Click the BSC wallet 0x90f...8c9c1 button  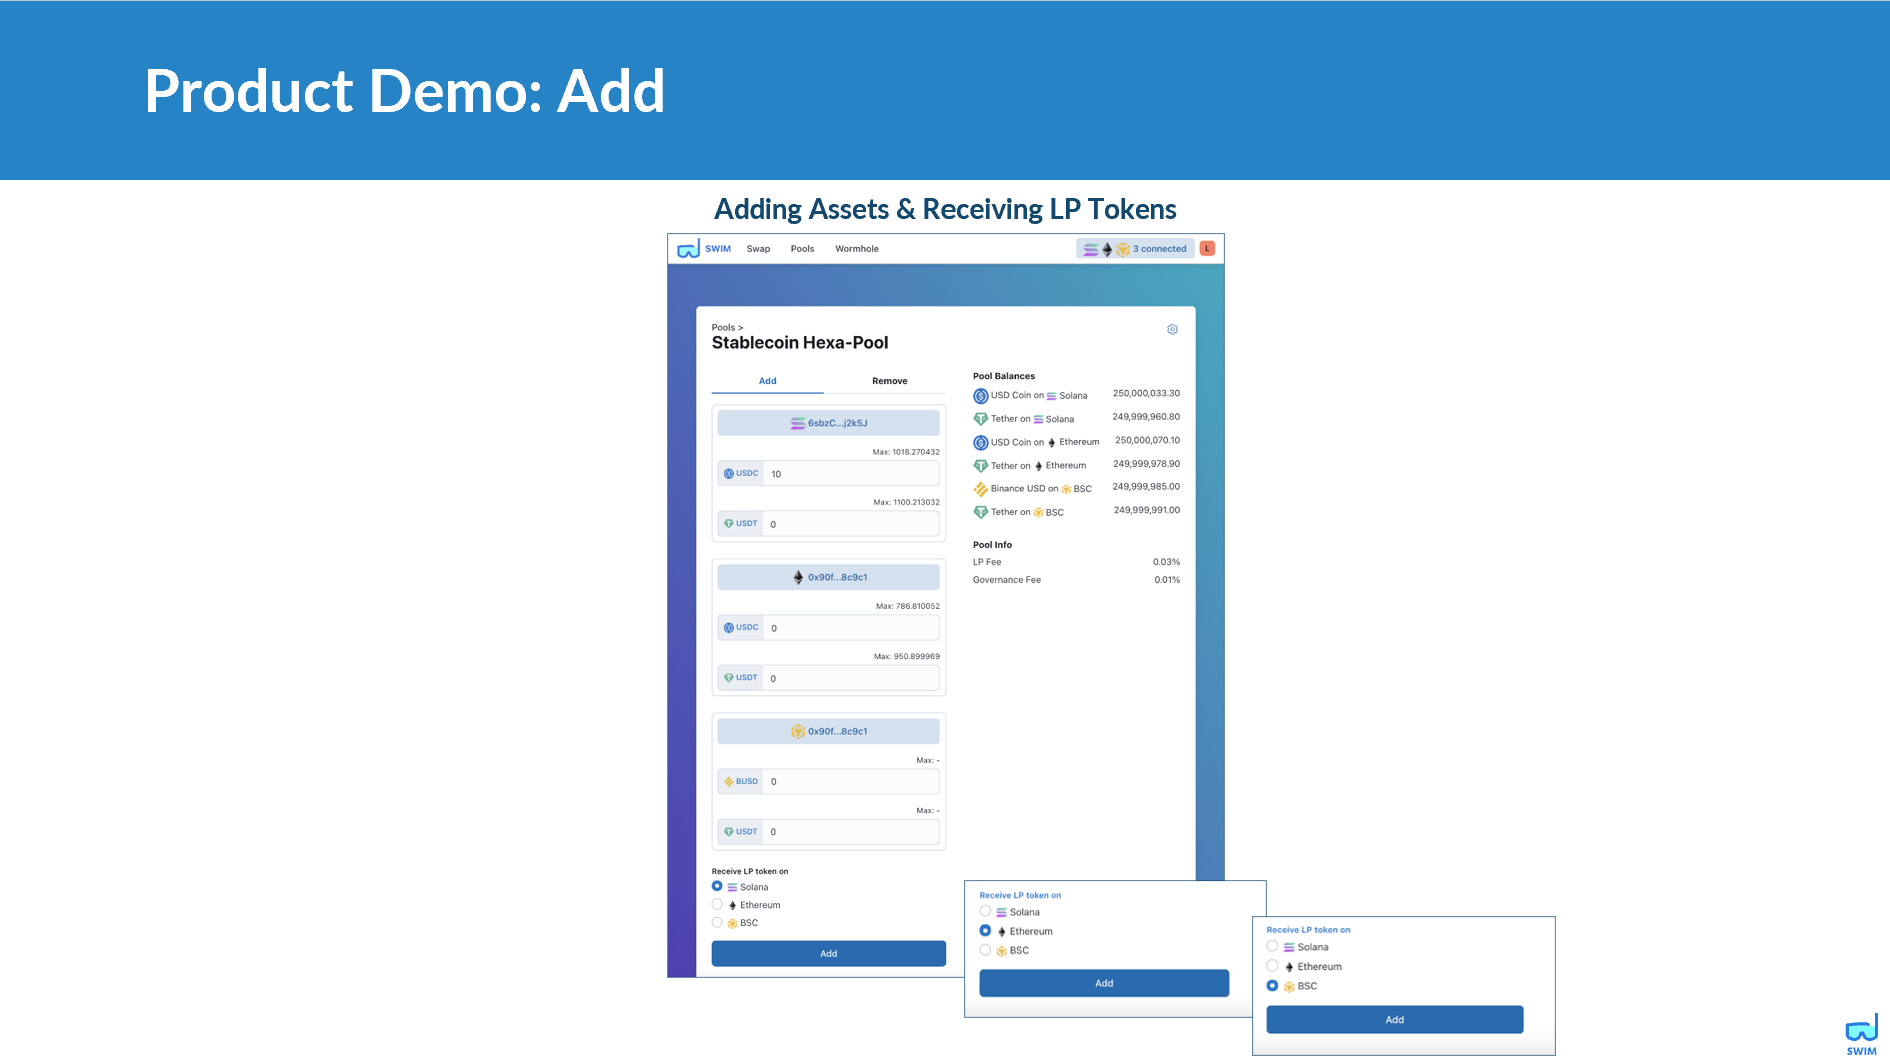click(x=828, y=731)
